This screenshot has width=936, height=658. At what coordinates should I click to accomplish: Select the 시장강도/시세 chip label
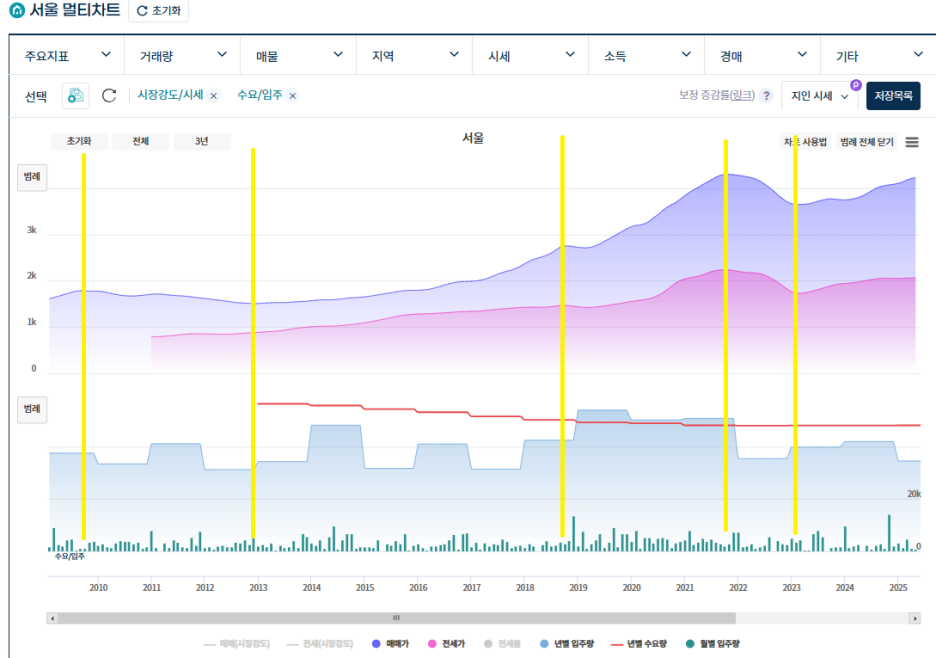tap(170, 95)
